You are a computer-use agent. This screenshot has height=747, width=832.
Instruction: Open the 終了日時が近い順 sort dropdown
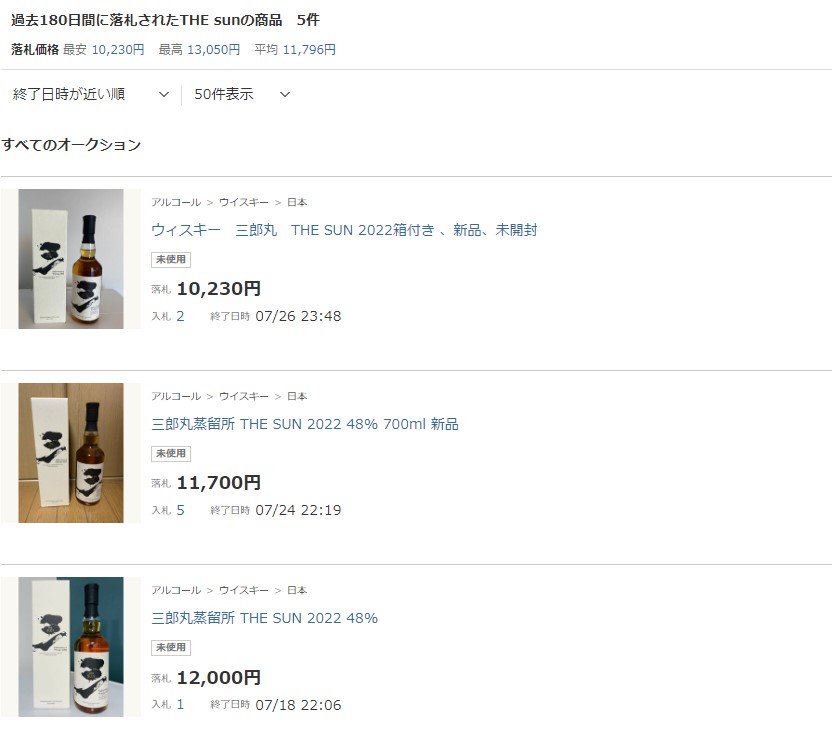coord(91,94)
